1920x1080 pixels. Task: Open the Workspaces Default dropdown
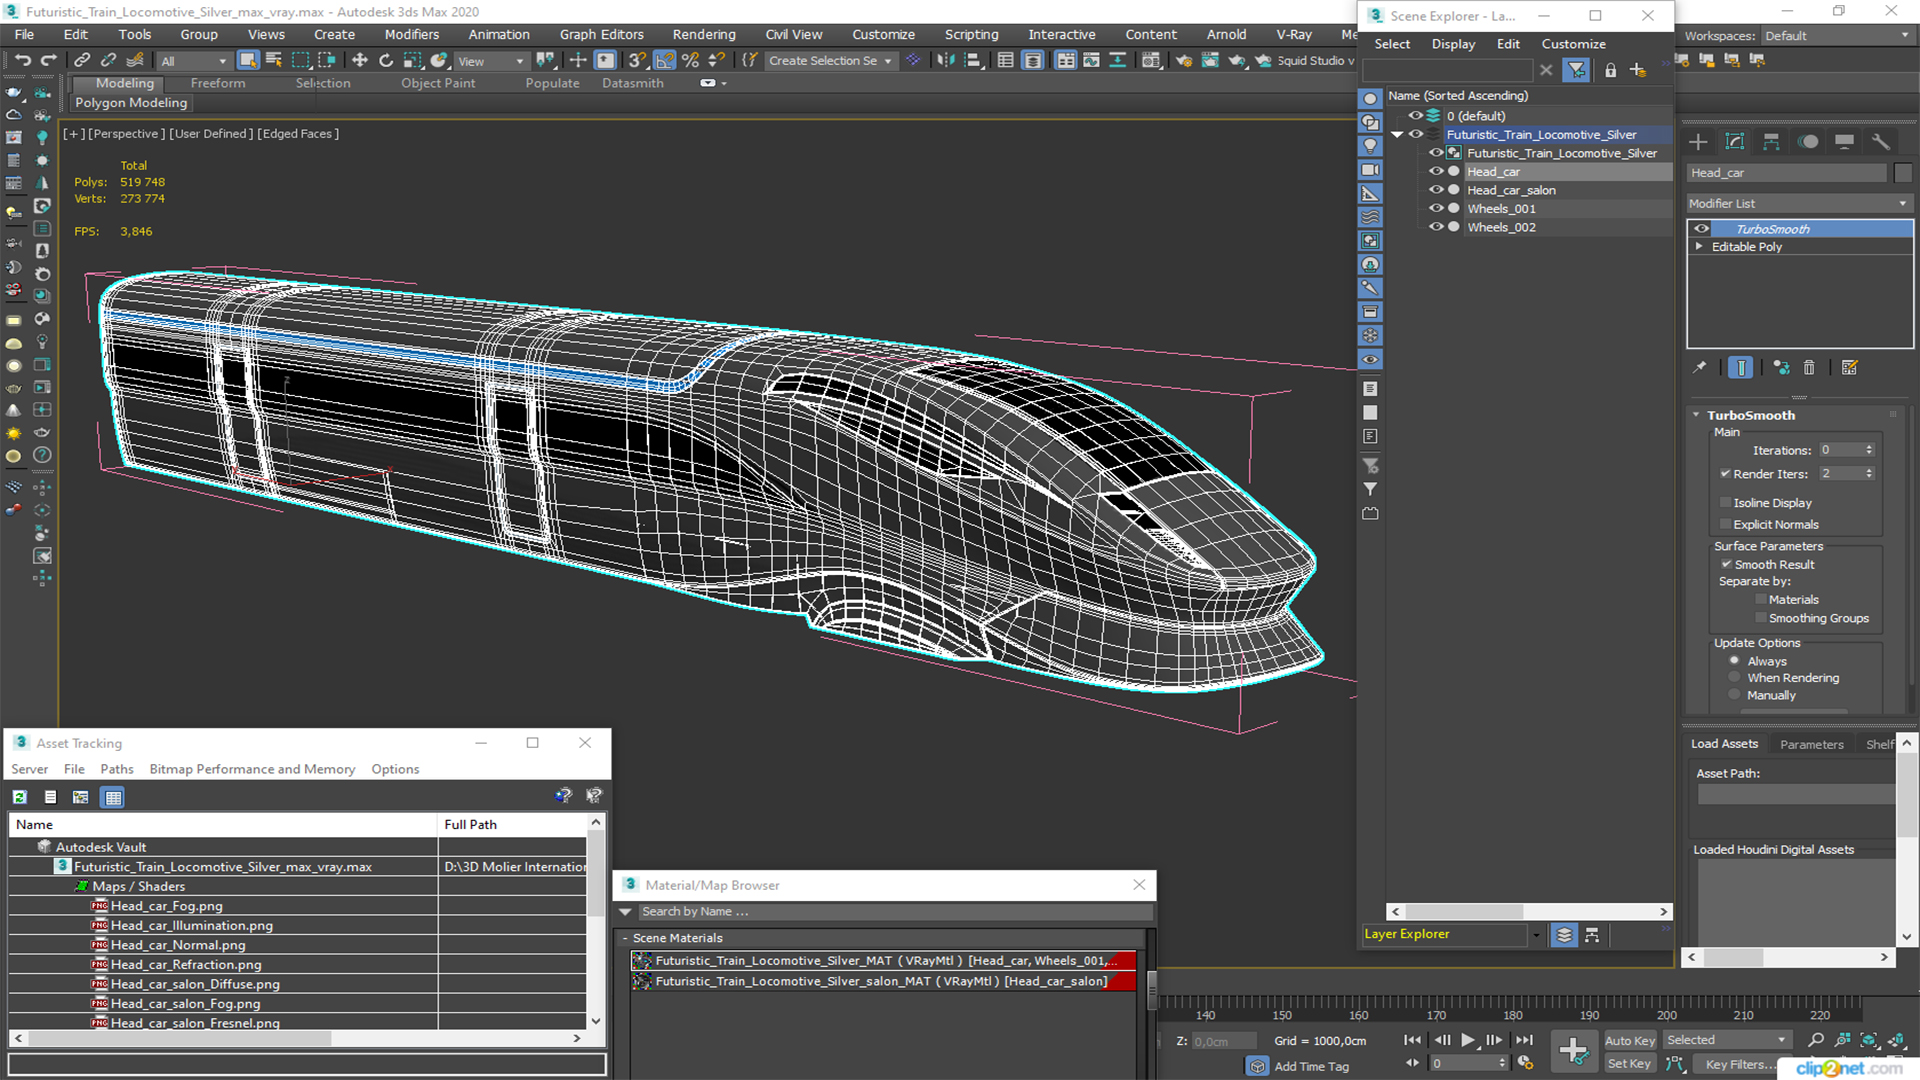1837,36
